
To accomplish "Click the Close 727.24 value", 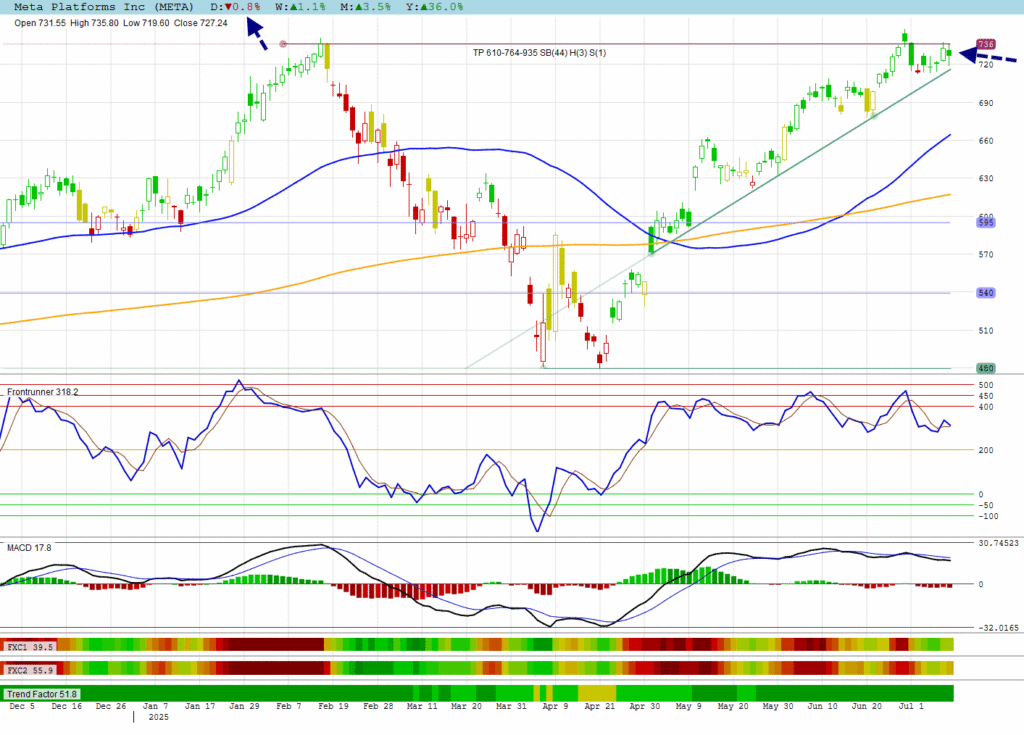I will [x=200, y=23].
